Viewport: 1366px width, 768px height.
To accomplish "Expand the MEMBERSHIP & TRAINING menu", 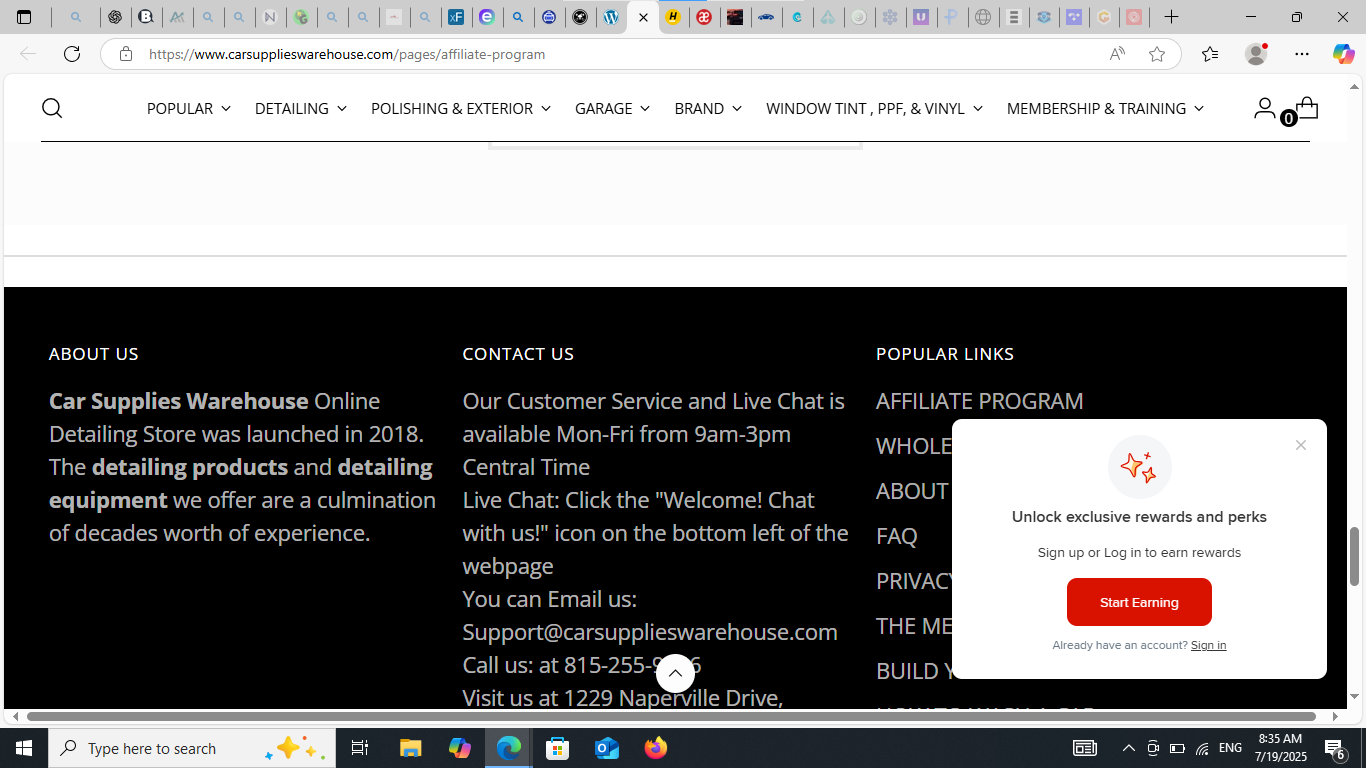I will pos(1105,108).
